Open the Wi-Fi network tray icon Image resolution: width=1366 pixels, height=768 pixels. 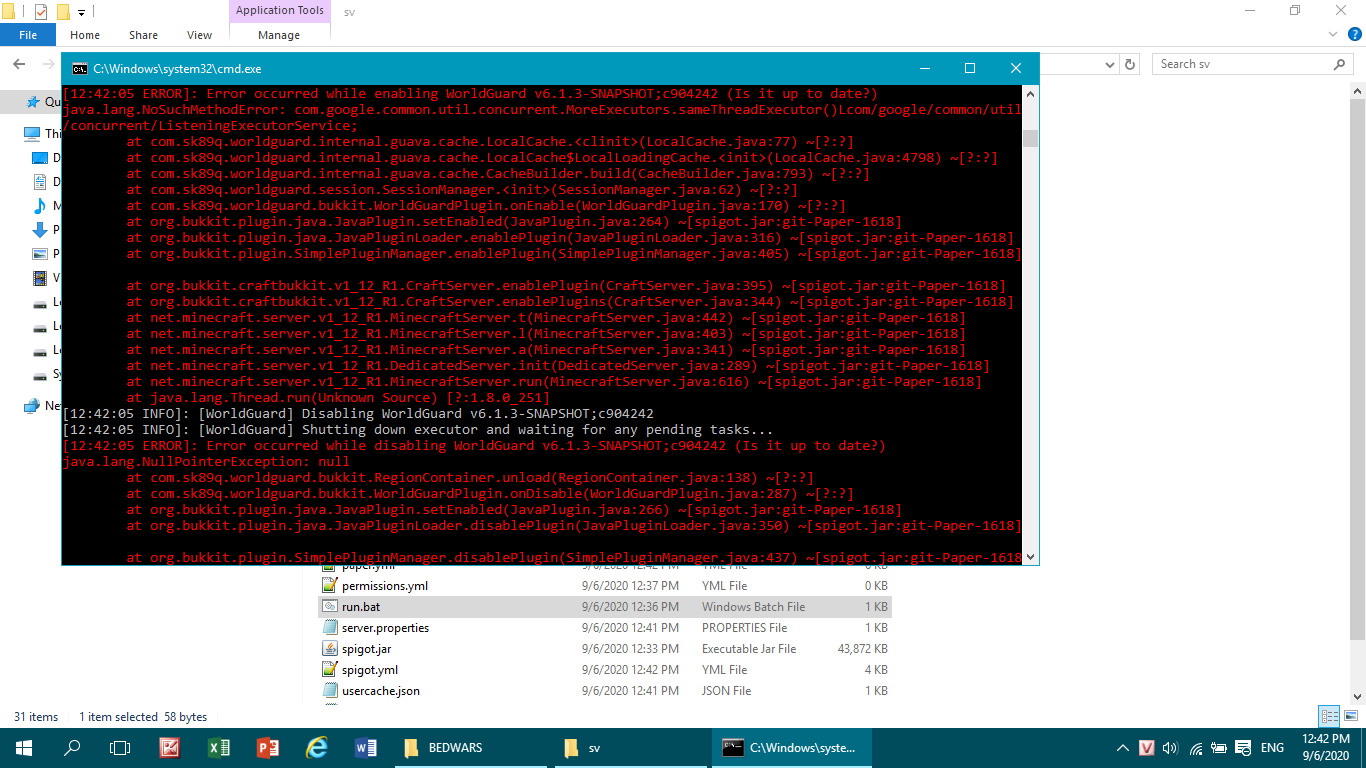coord(1195,748)
